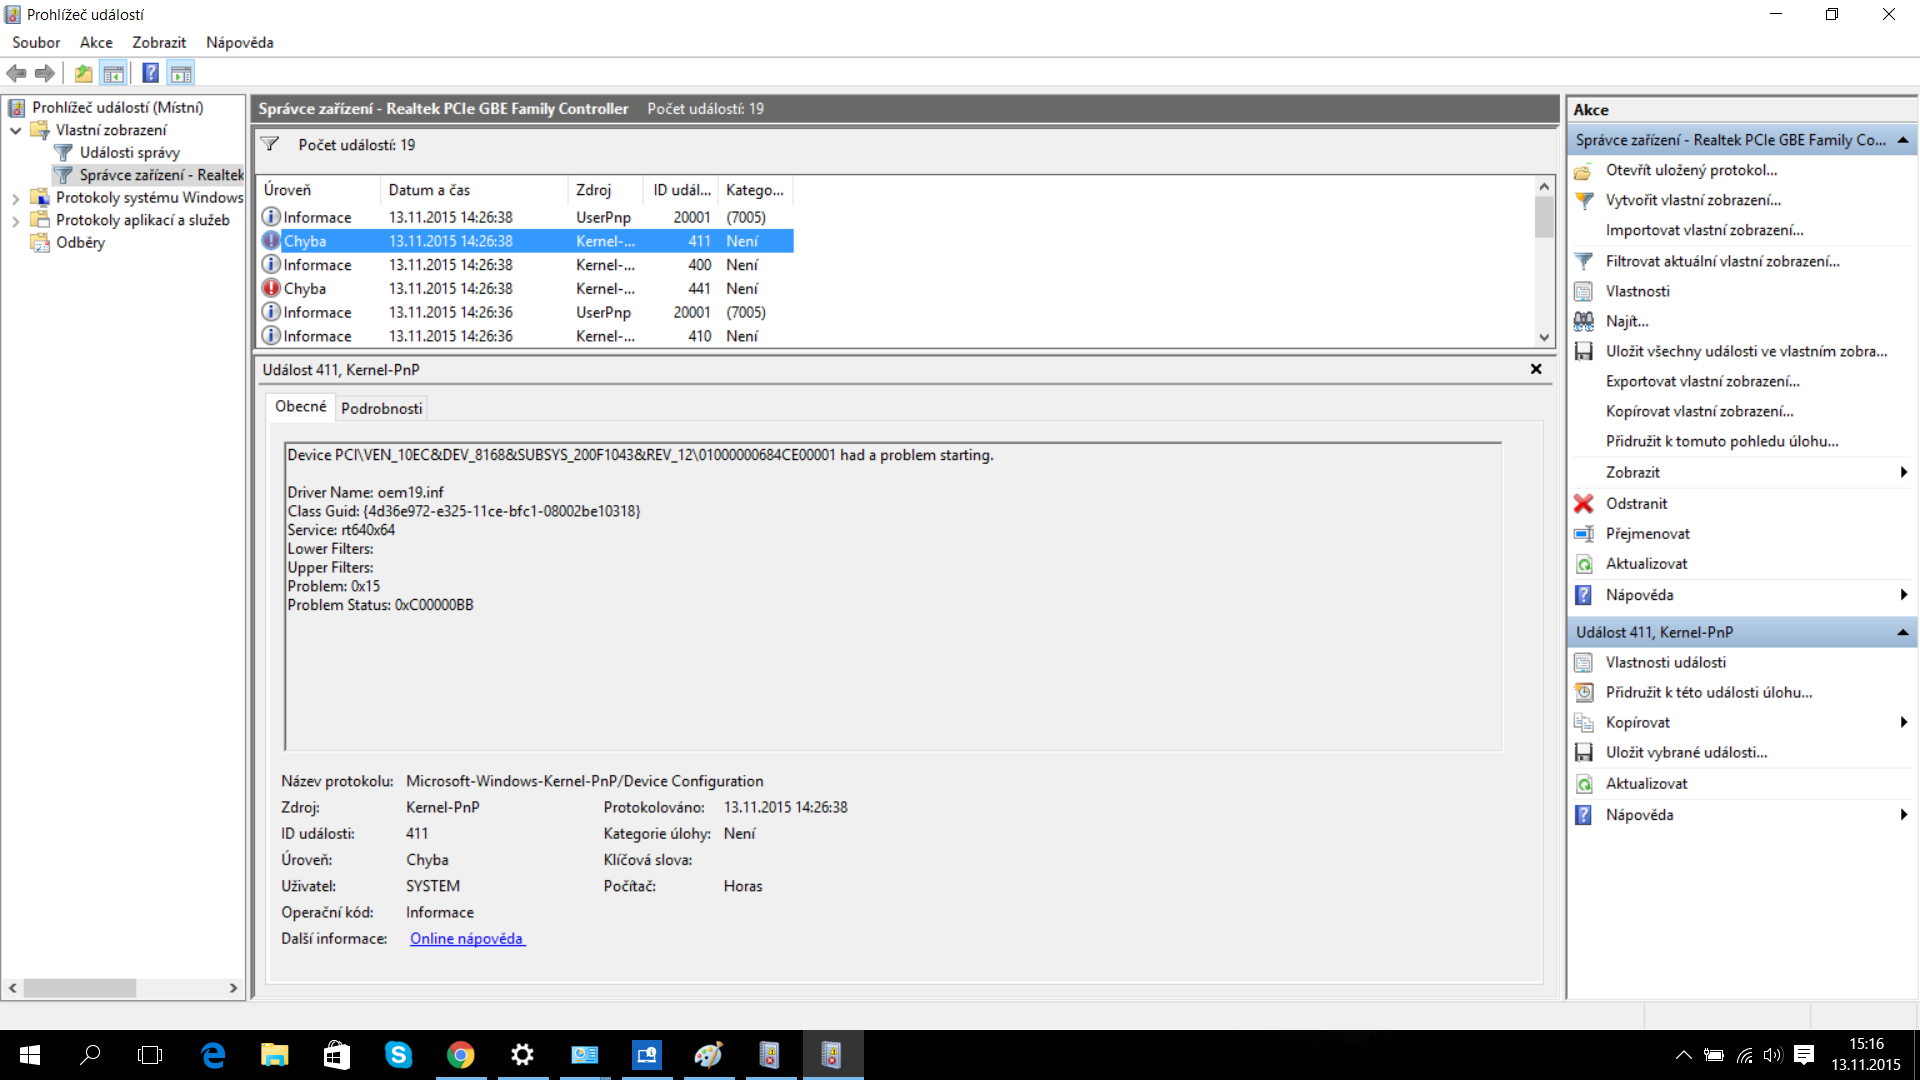Image resolution: width=1920 pixels, height=1080 pixels.
Task: Click the Show/Hide action pane toolbar icon
Action: [x=181, y=73]
